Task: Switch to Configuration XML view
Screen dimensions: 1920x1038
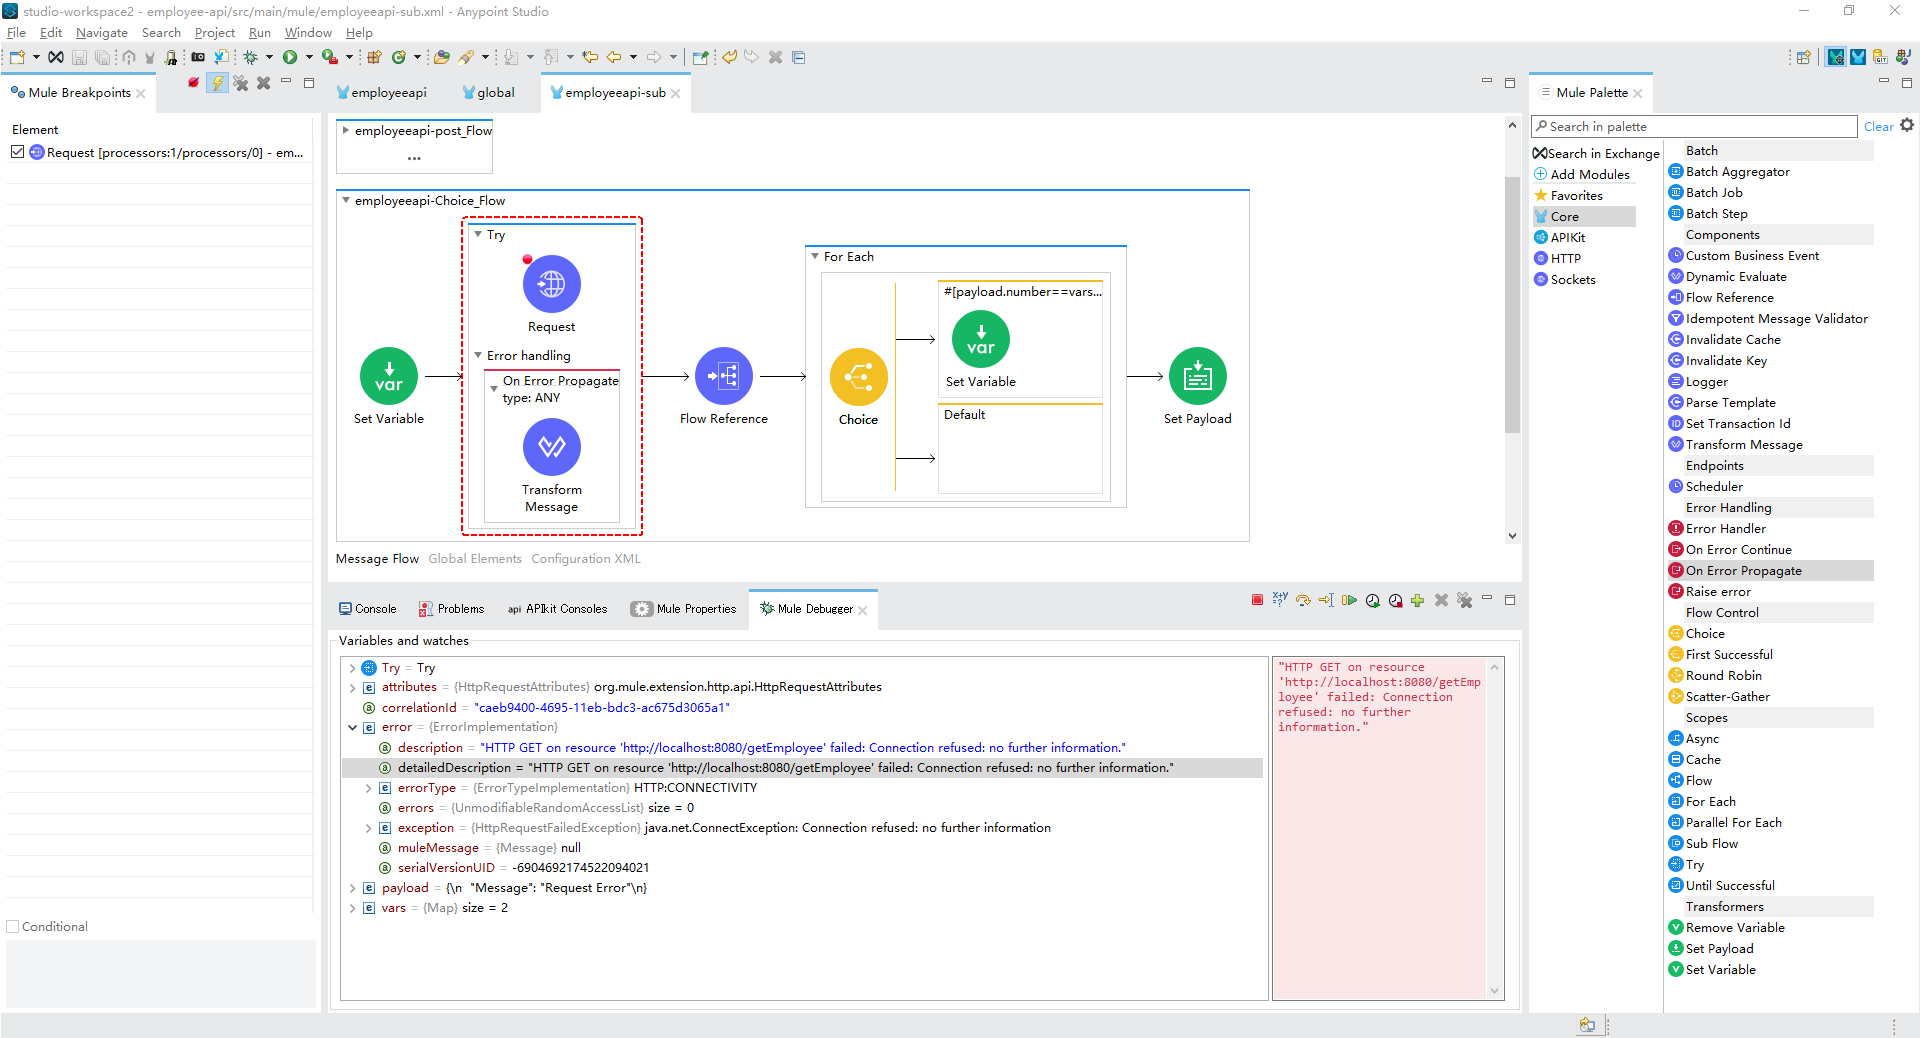Action: pyautogui.click(x=586, y=559)
